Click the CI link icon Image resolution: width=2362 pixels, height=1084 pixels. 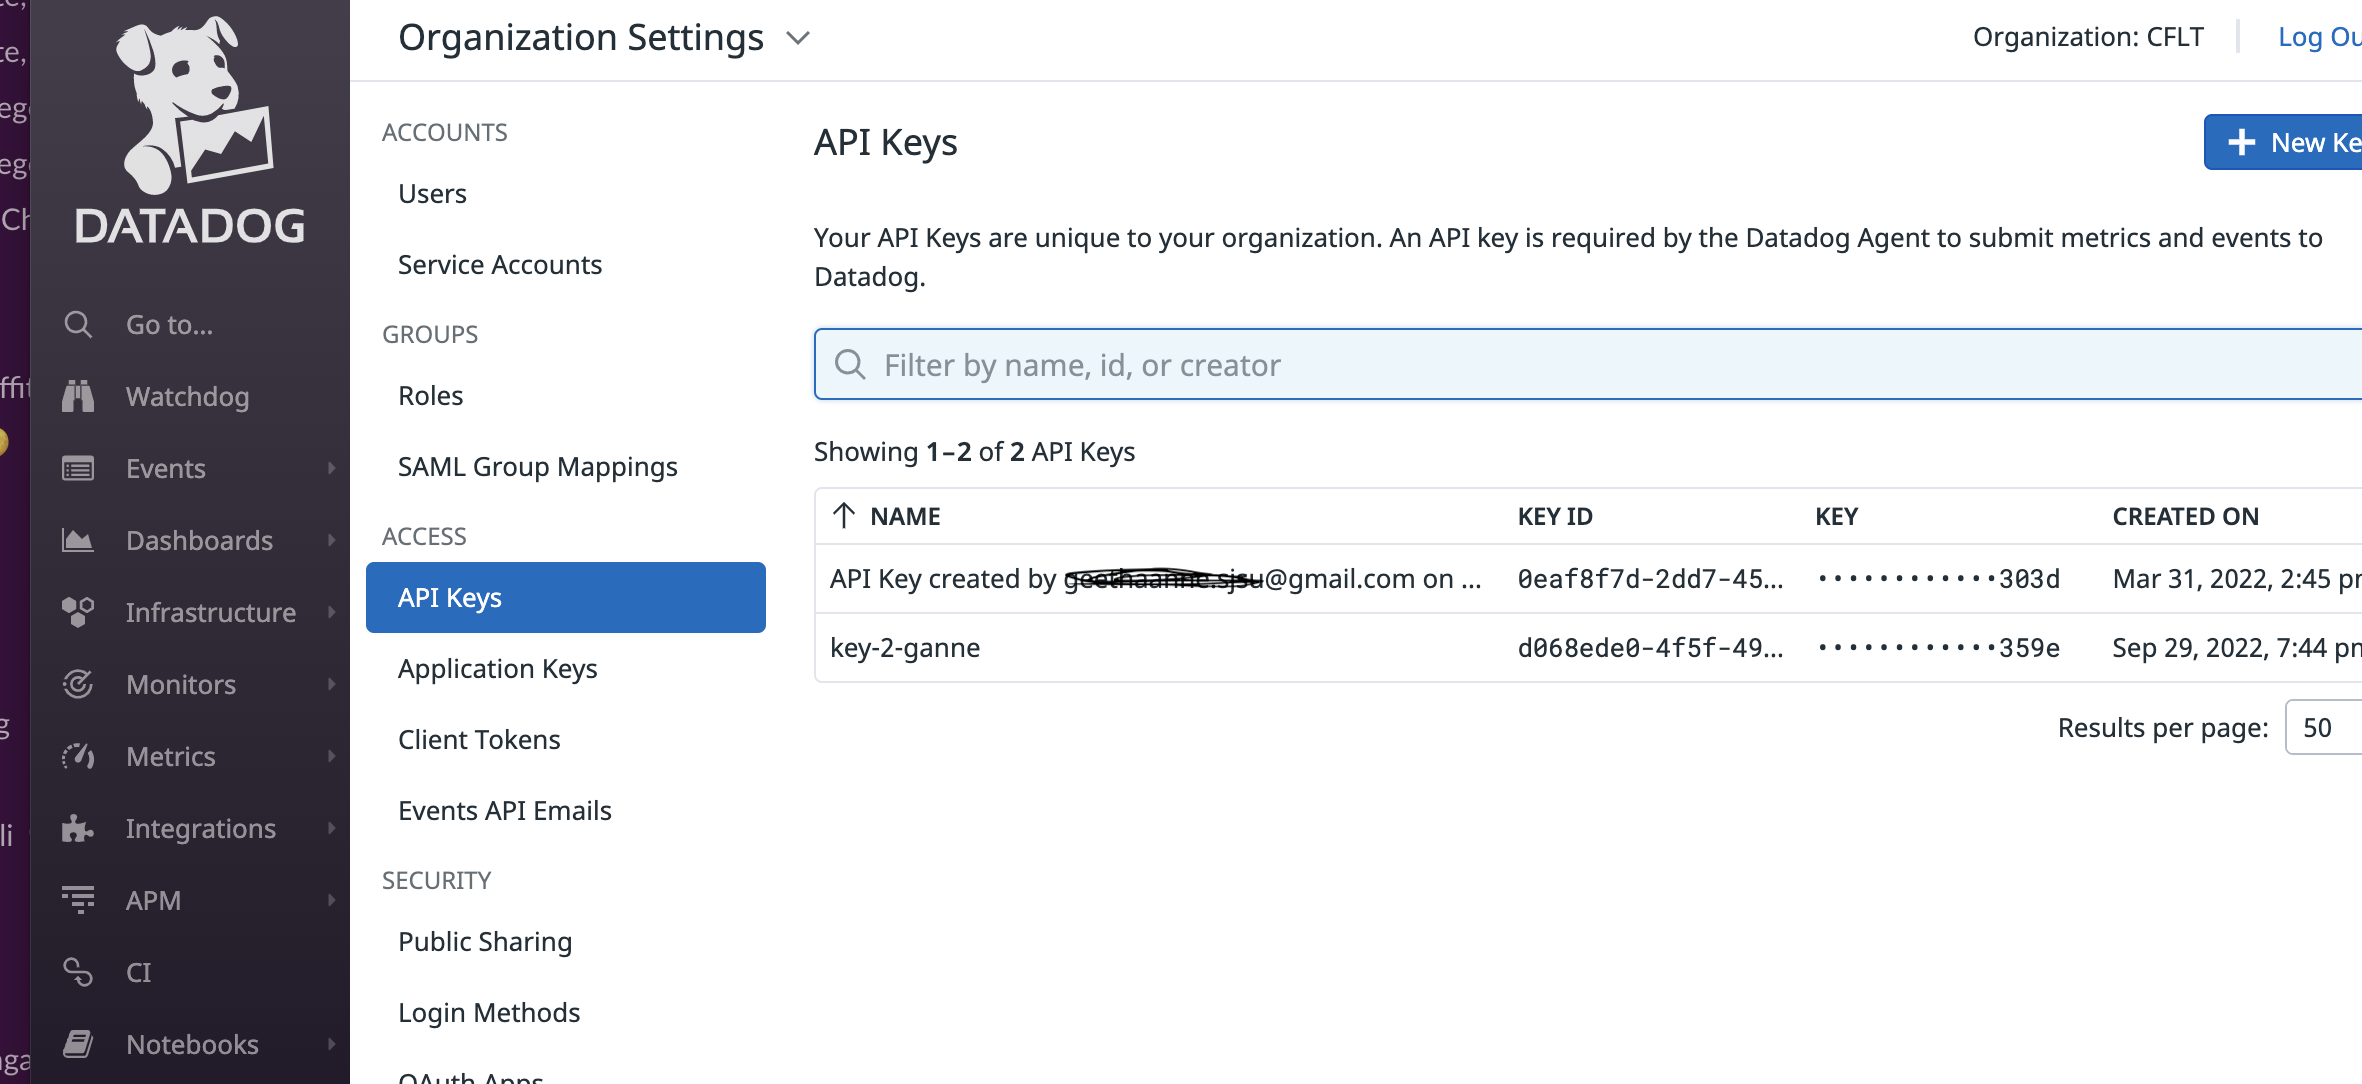[x=78, y=972]
